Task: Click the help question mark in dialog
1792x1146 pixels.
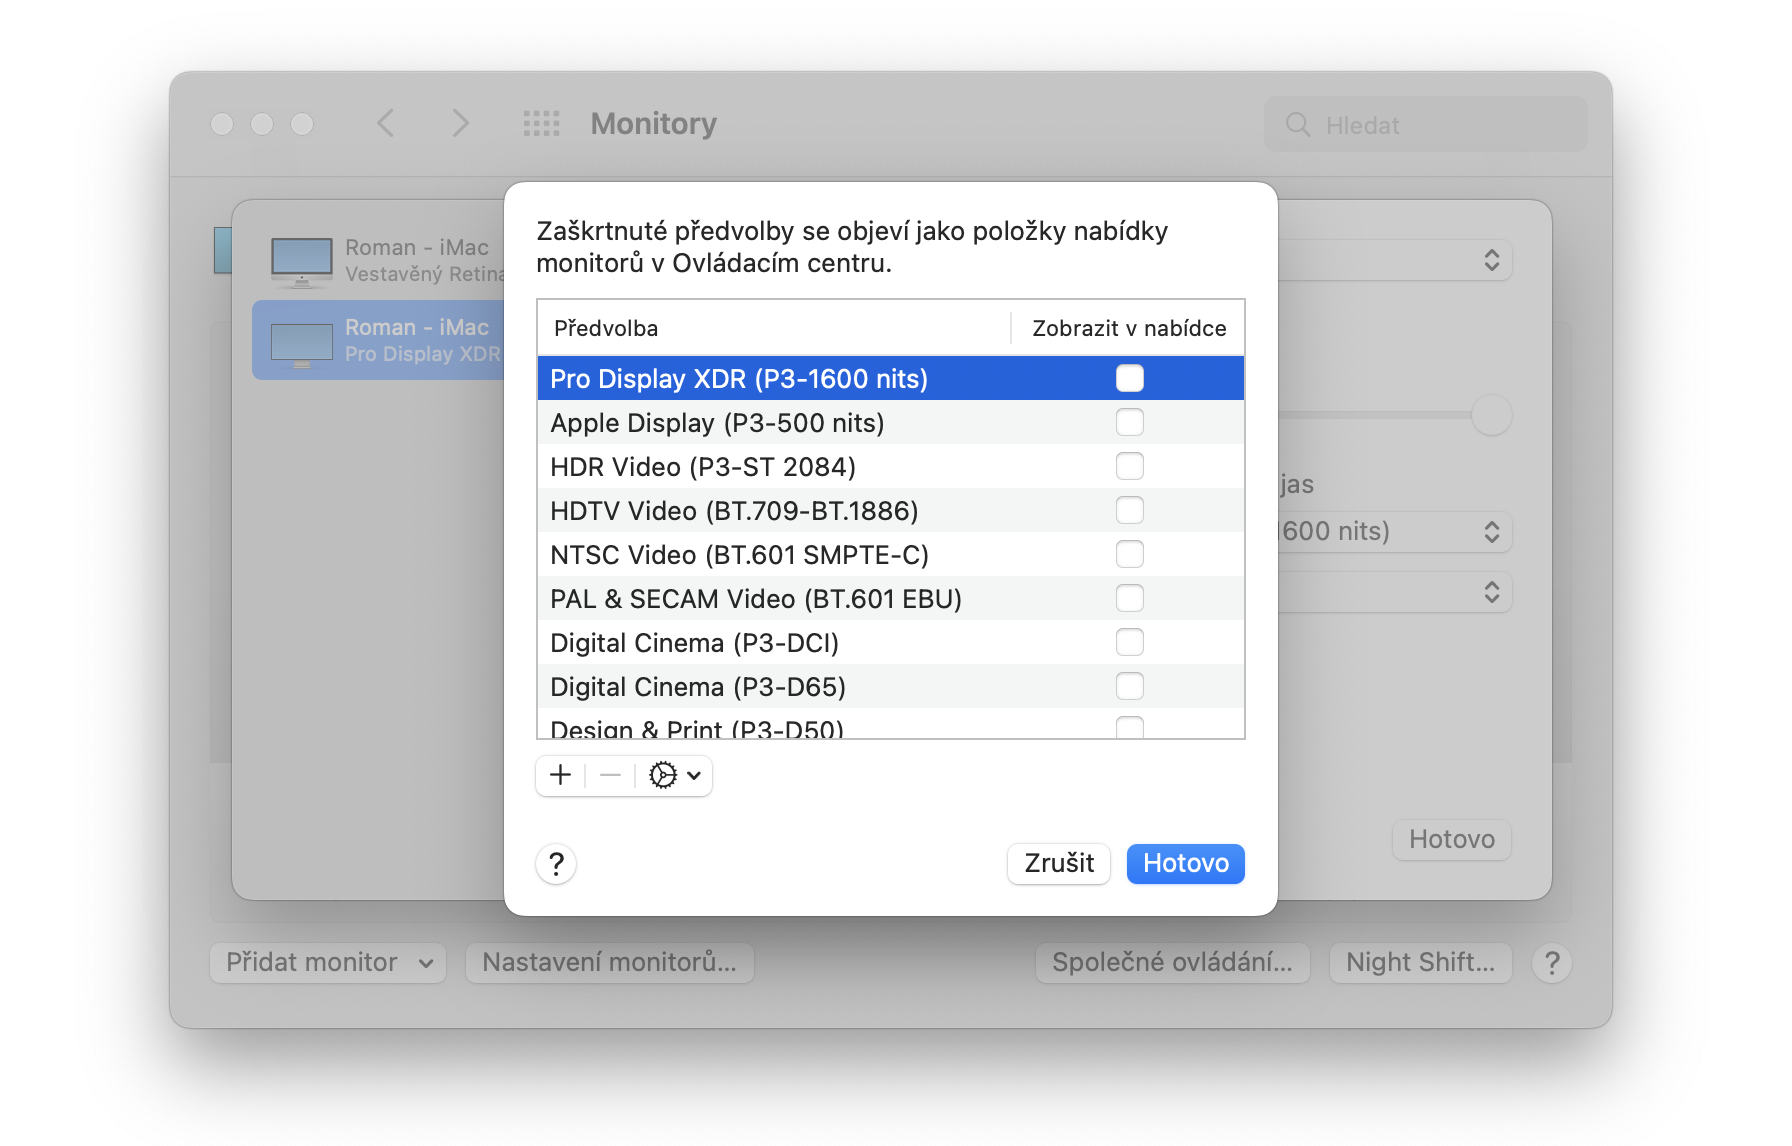Action: pos(556,864)
